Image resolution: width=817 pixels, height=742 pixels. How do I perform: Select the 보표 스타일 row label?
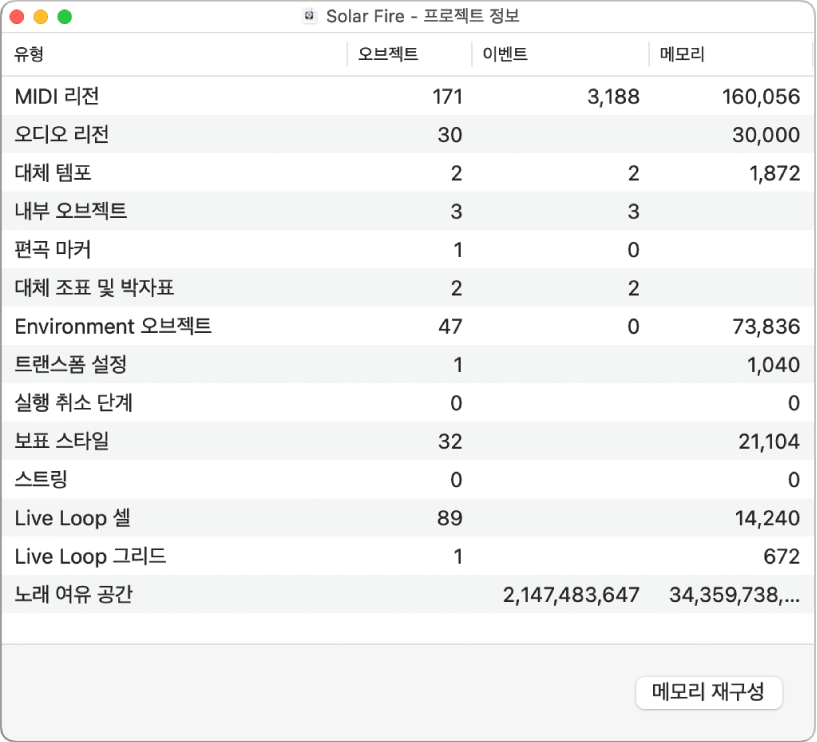coord(61,441)
